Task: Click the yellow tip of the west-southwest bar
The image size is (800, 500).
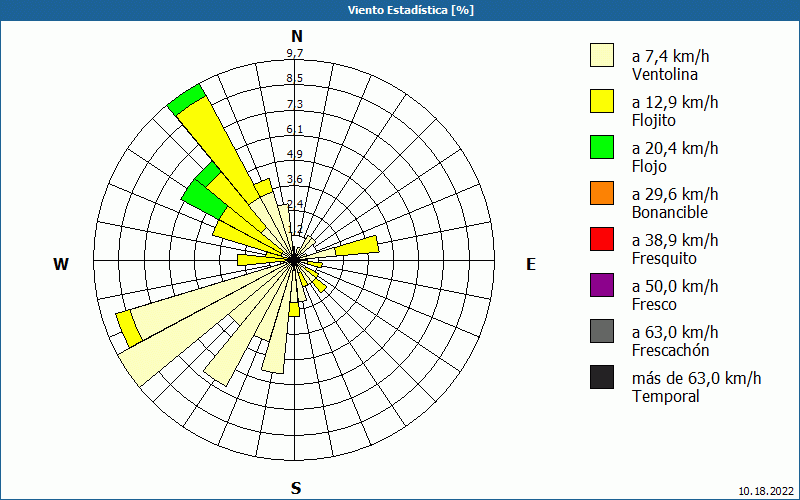Action: coord(129,329)
